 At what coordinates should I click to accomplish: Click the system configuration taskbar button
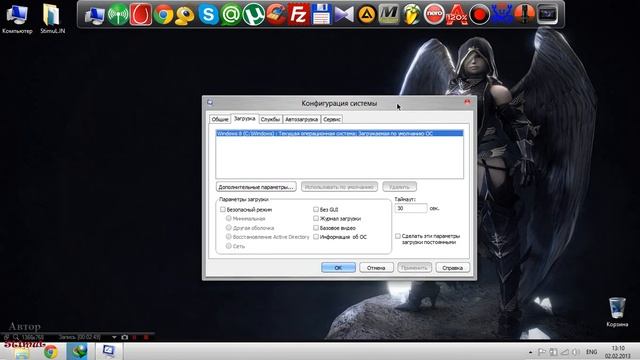click(109, 351)
